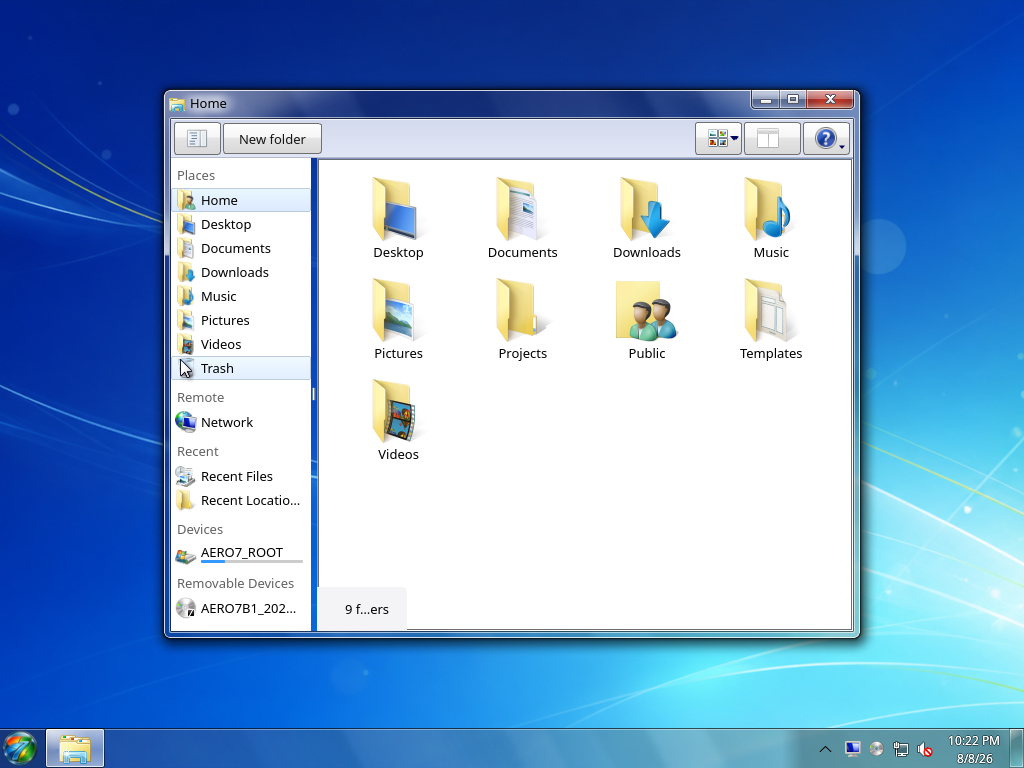Open the disc tray icon
This screenshot has height=768, width=1024.
click(x=876, y=748)
